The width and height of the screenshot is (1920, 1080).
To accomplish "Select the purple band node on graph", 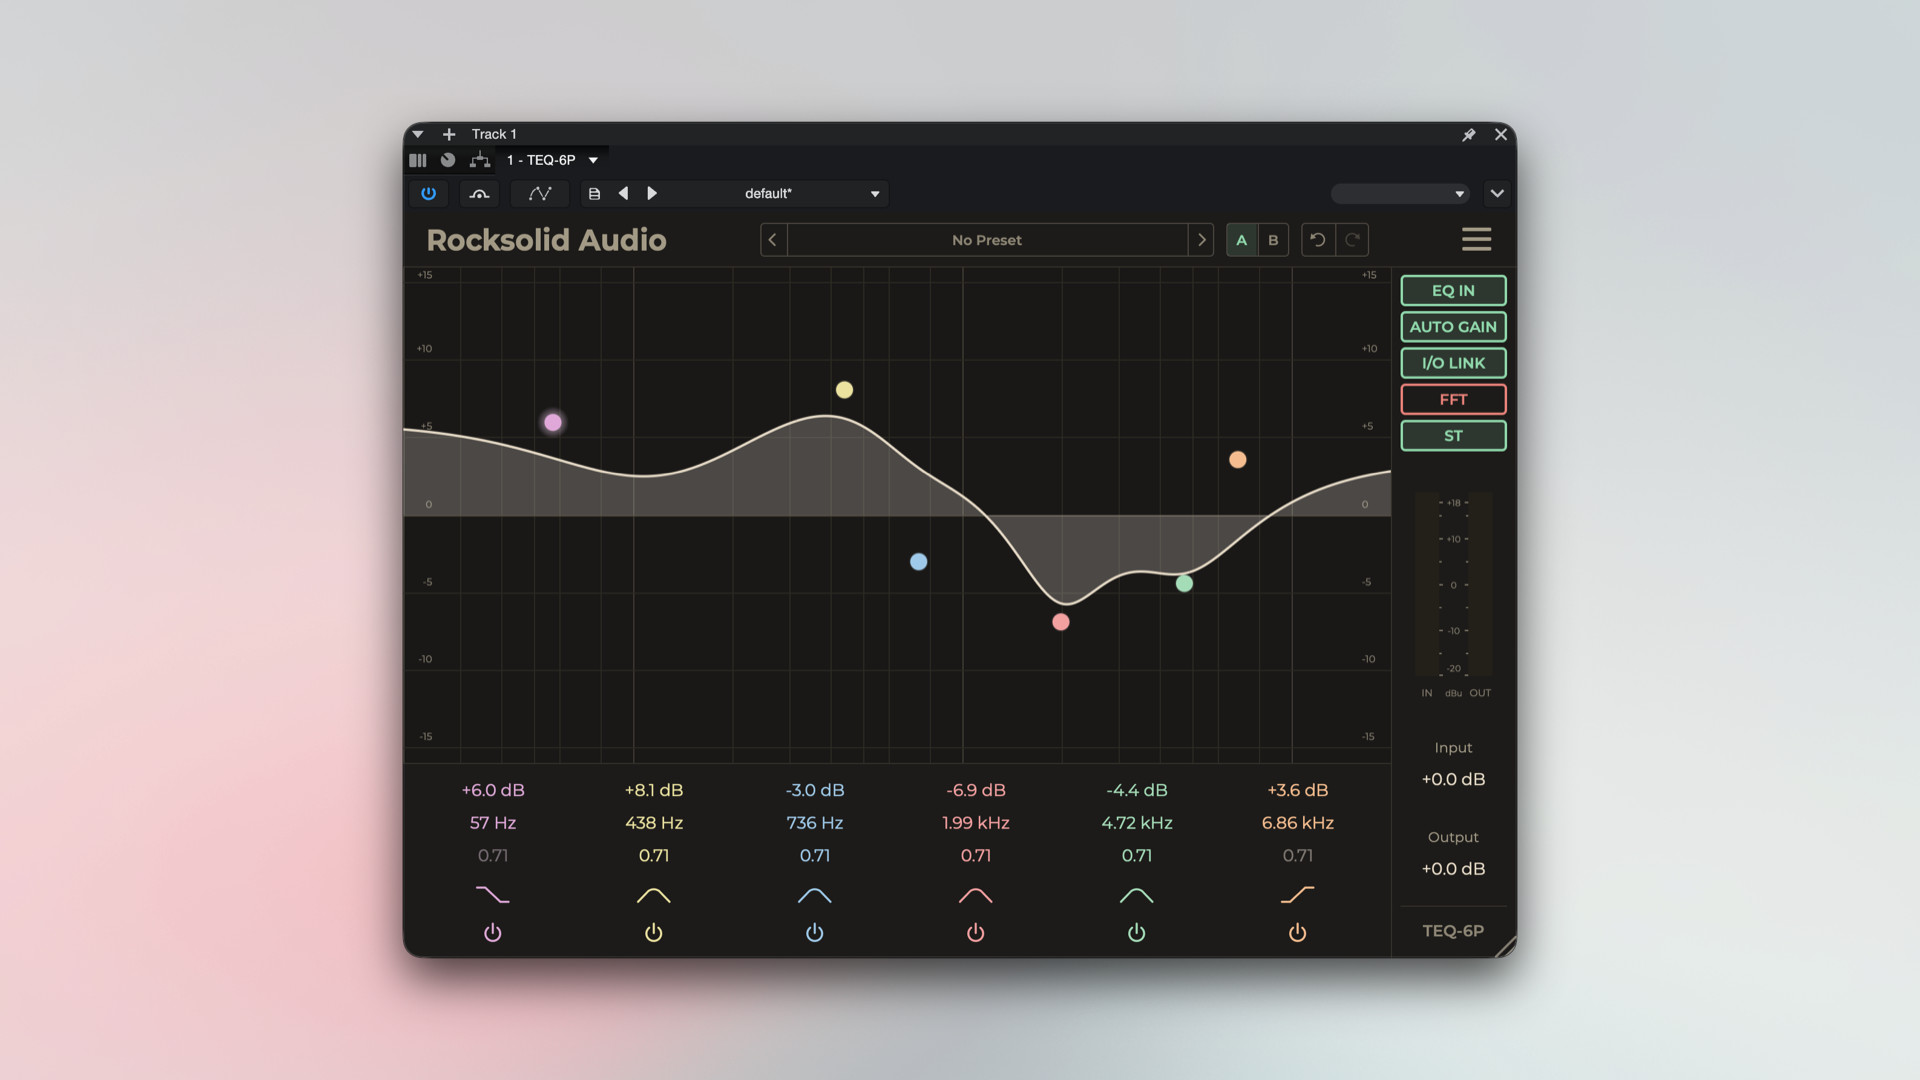I will click(553, 422).
